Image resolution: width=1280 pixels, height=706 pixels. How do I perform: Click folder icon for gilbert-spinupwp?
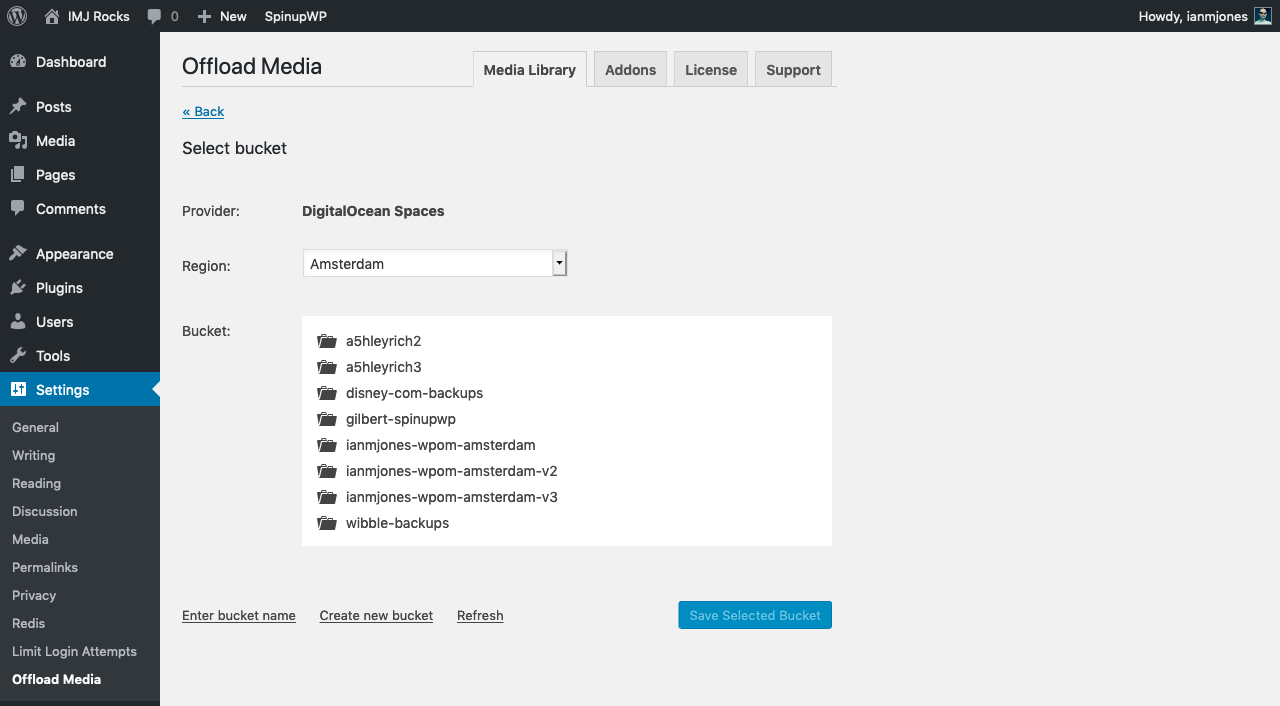(326, 419)
